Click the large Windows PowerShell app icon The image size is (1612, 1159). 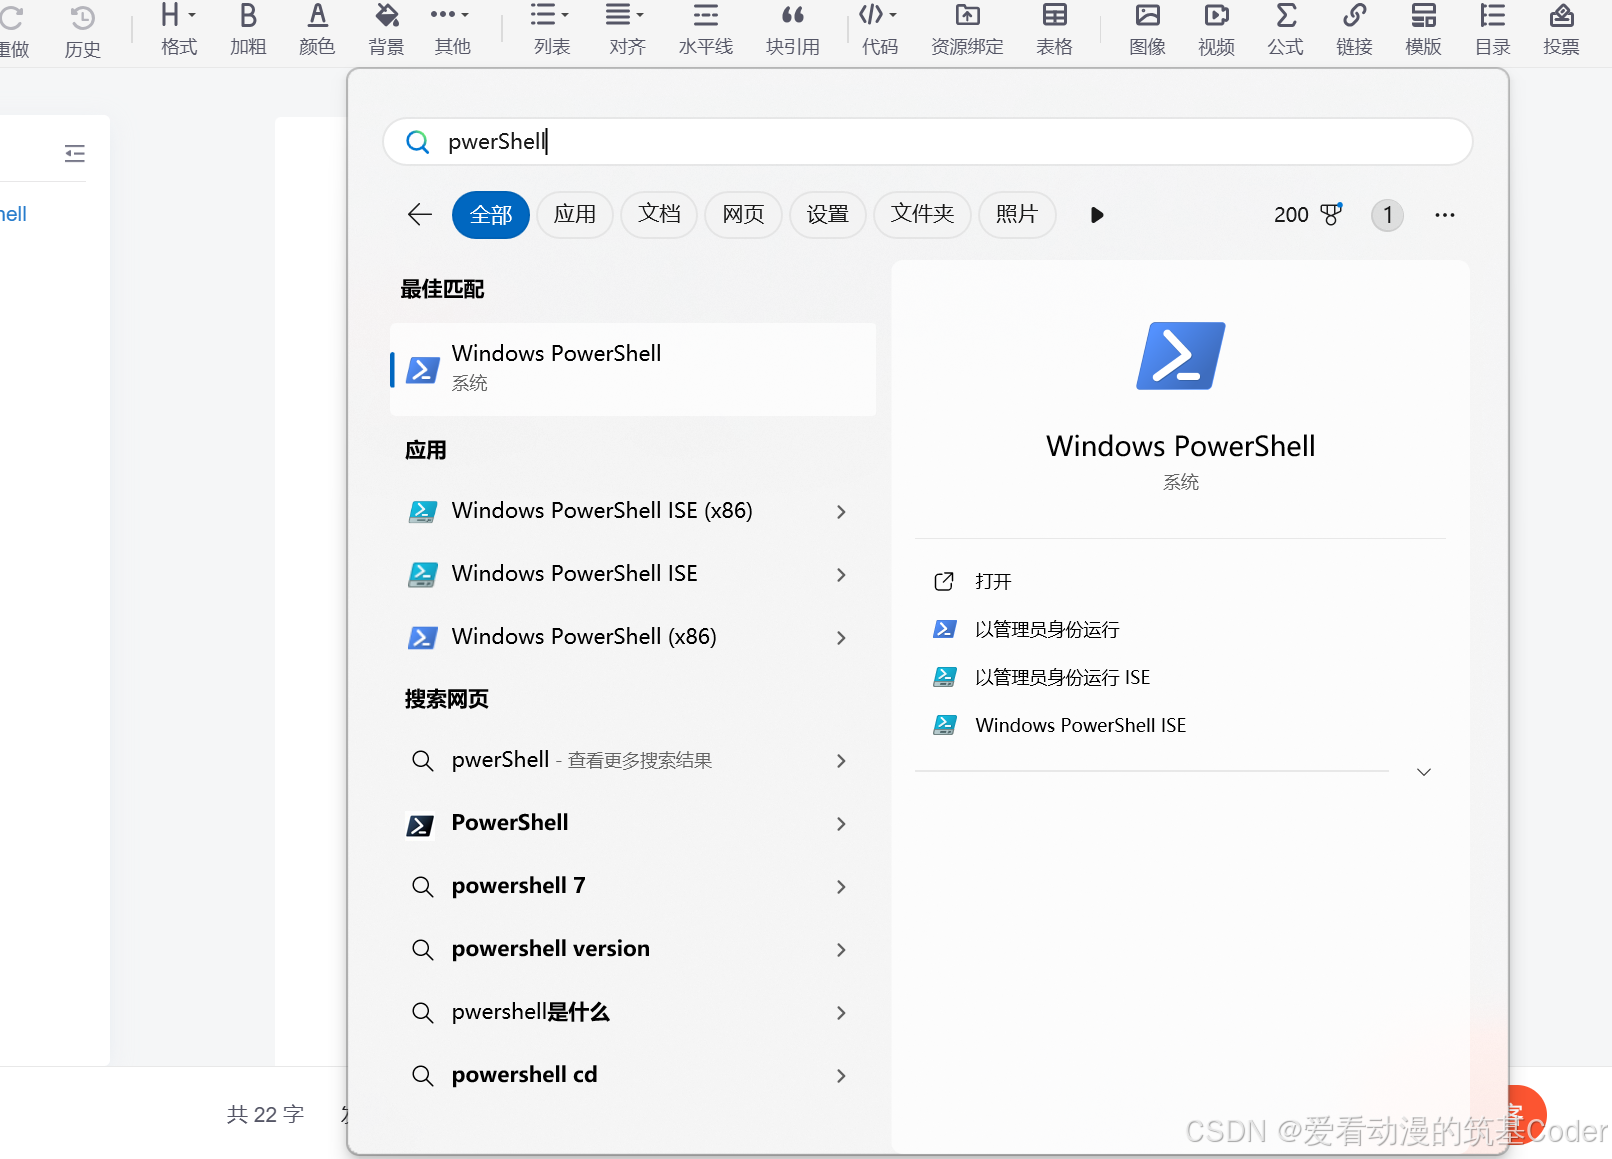tap(1181, 356)
